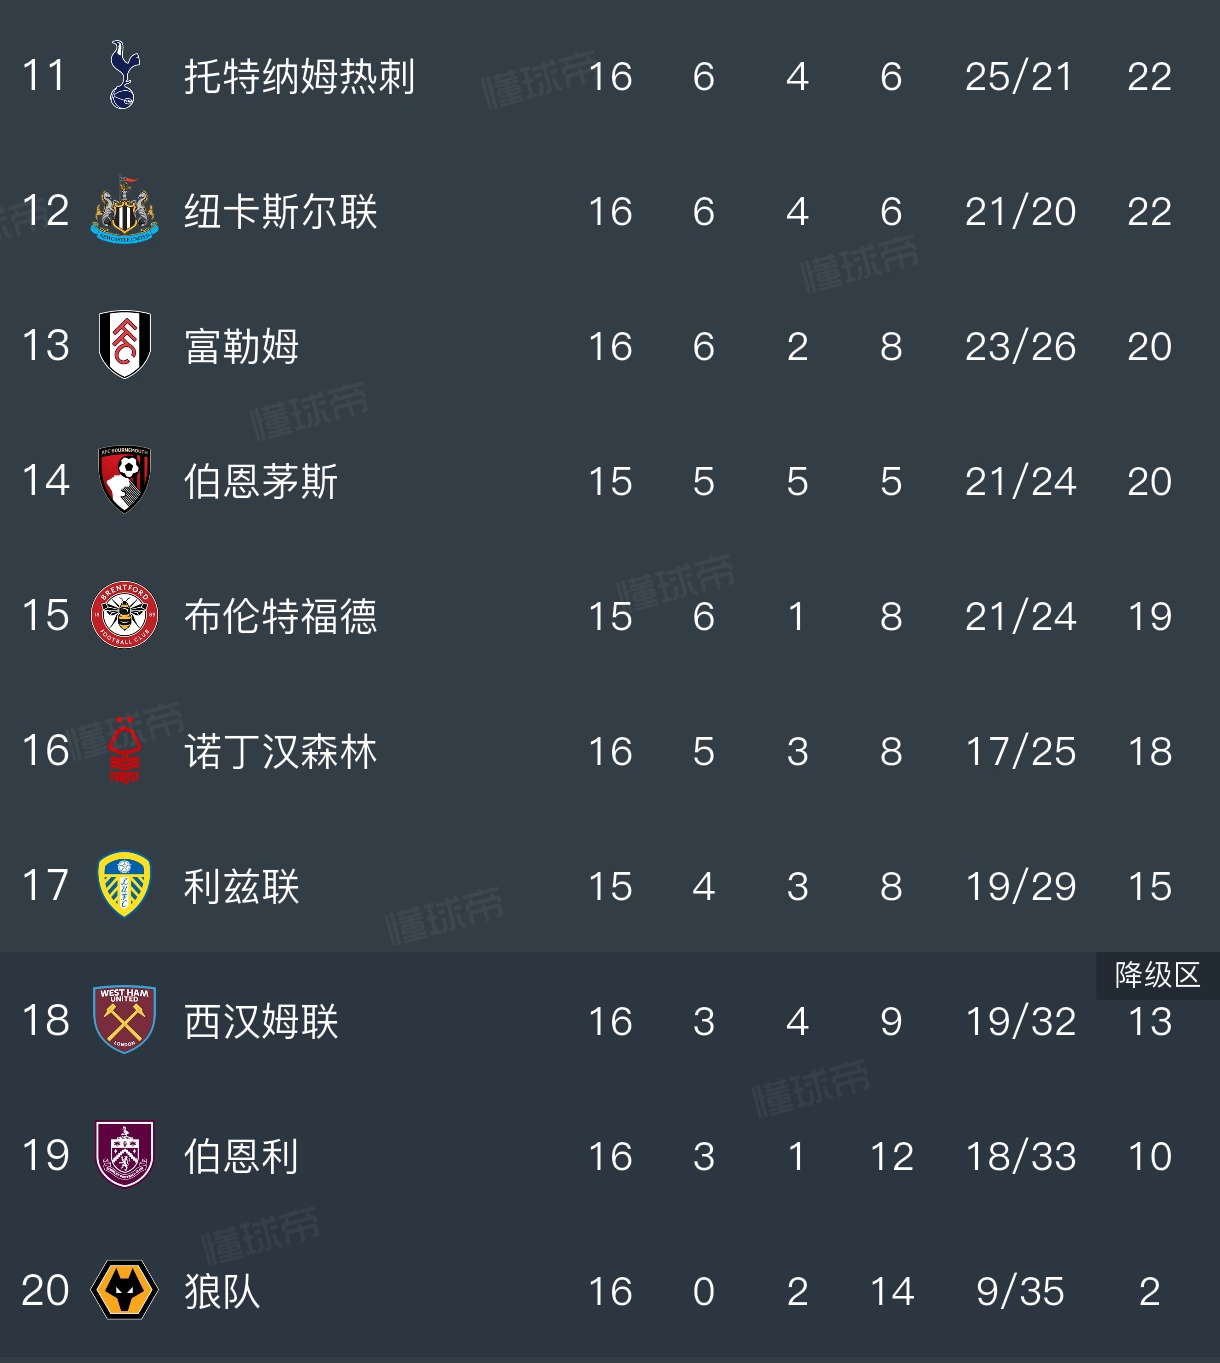
Task: Tap the rank number 17 of 利兹联
Action: [x=45, y=886]
